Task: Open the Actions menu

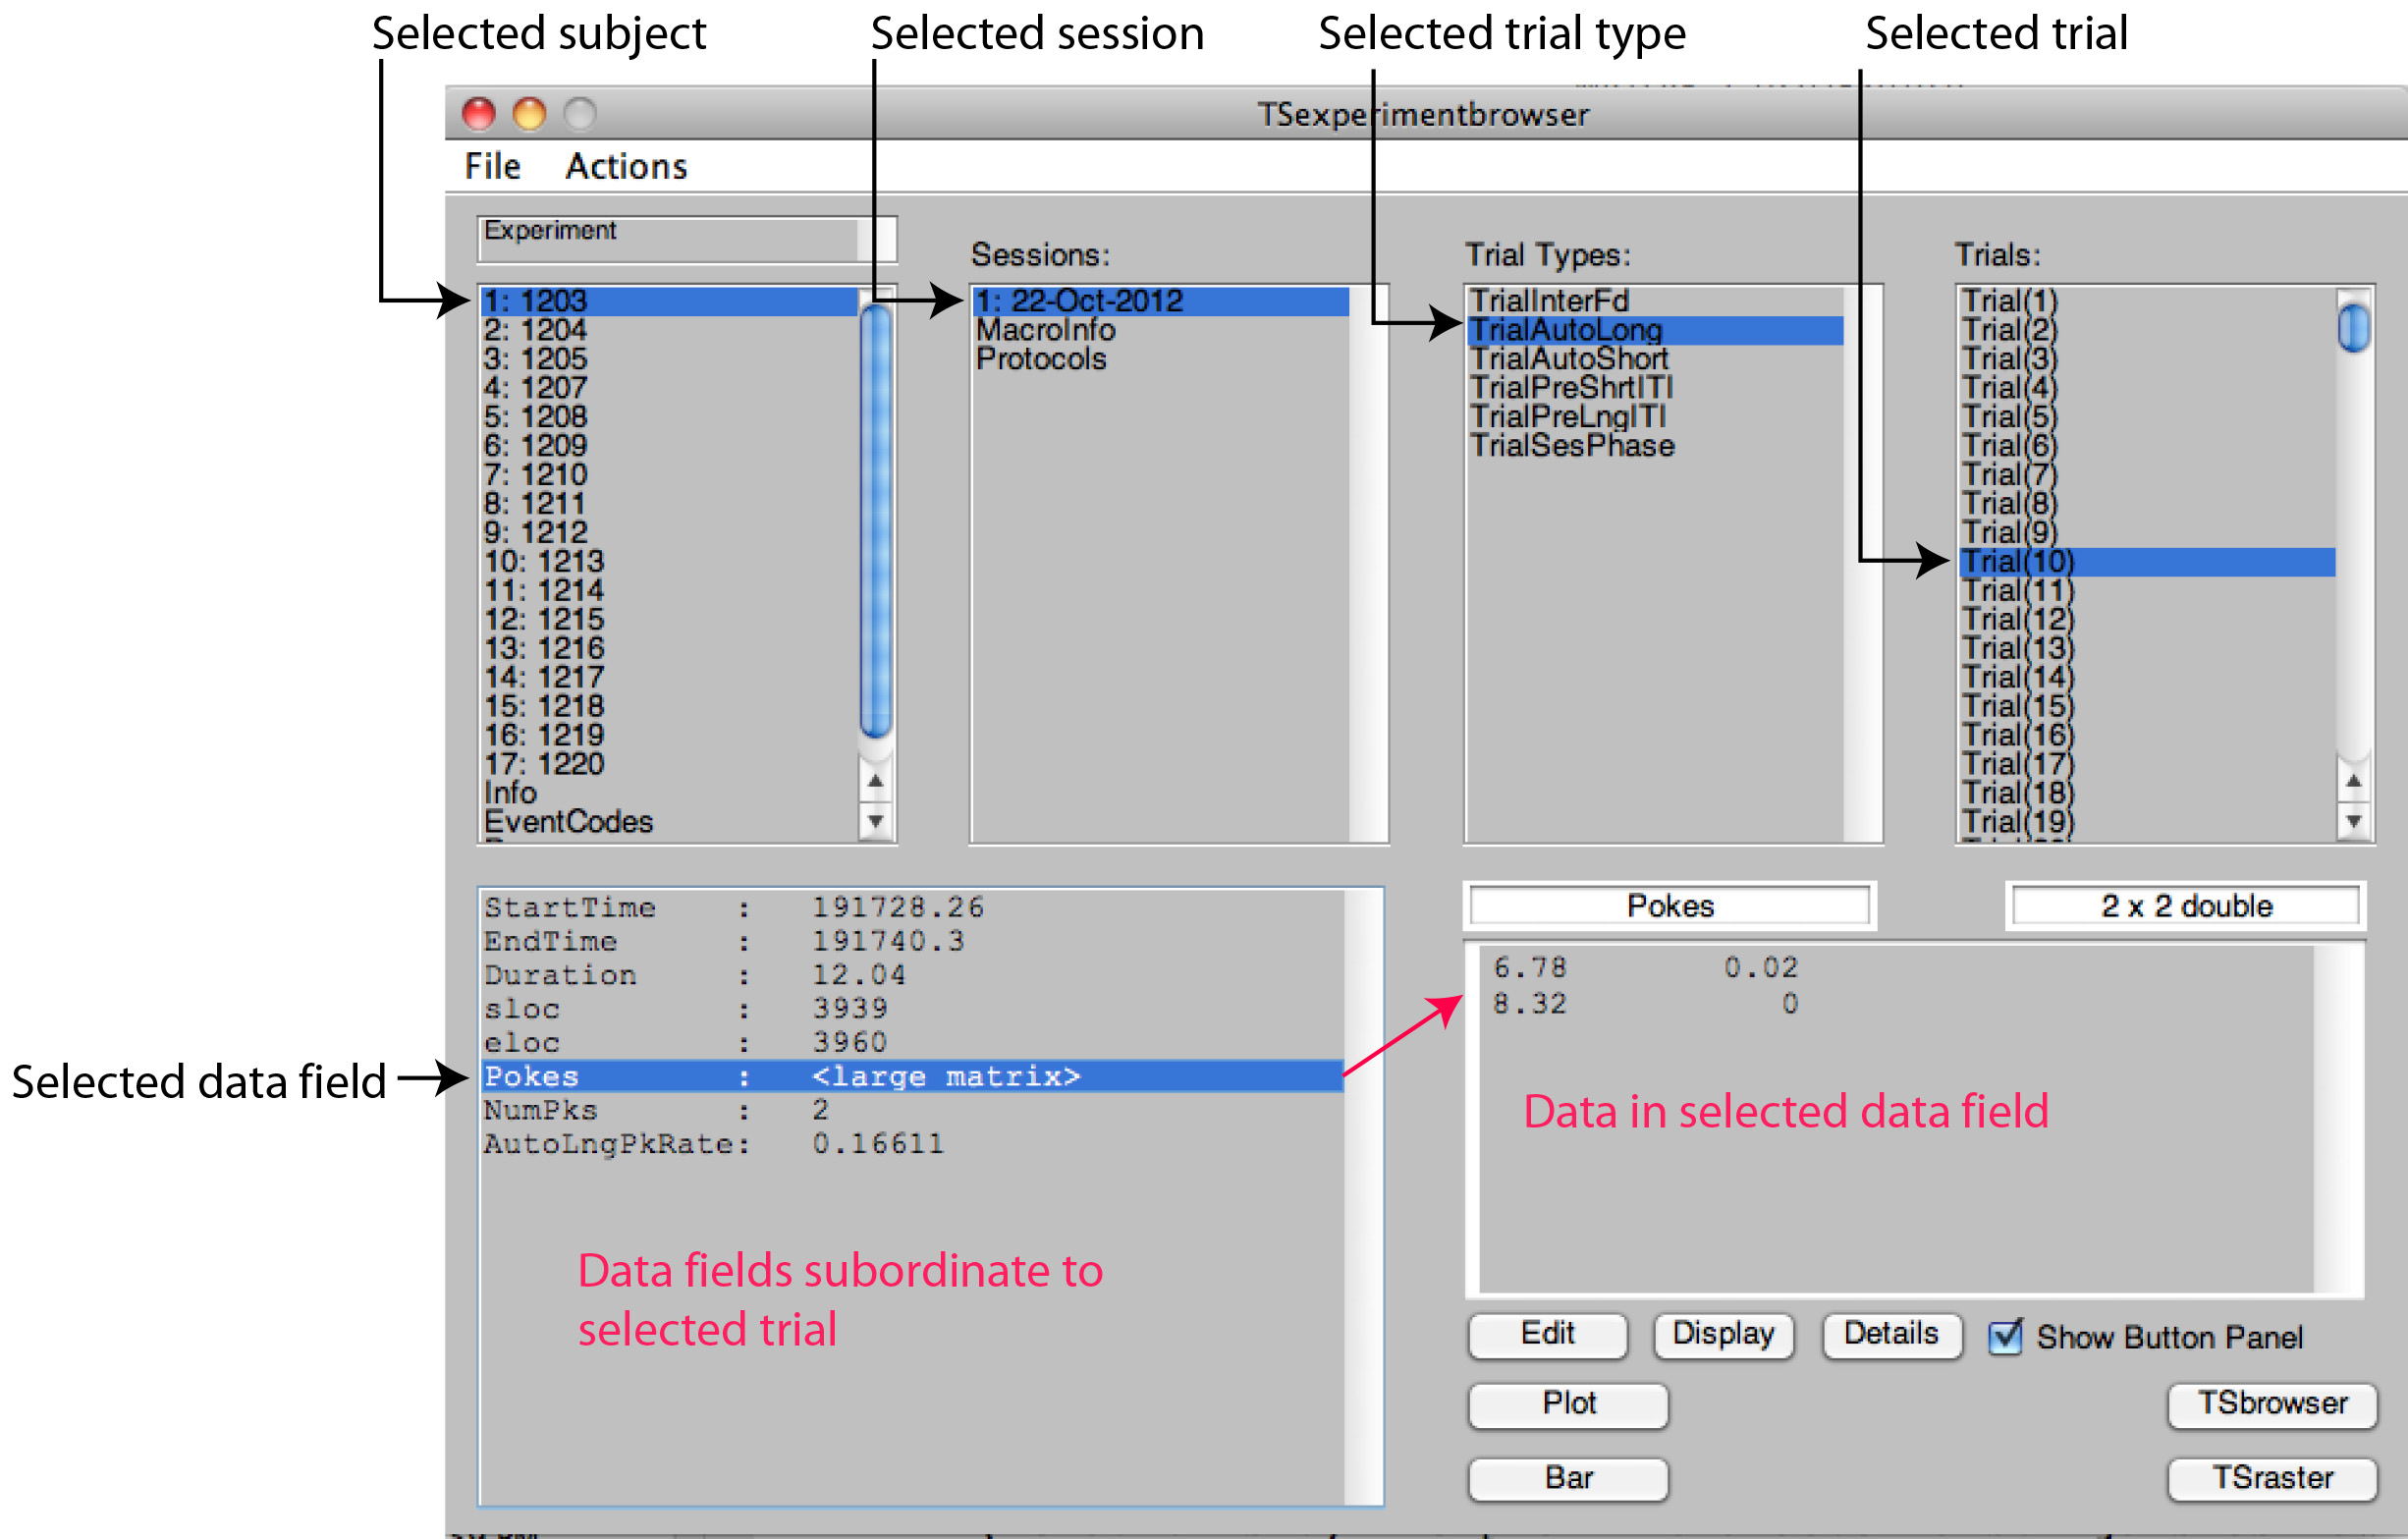Action: pyautogui.click(x=626, y=166)
